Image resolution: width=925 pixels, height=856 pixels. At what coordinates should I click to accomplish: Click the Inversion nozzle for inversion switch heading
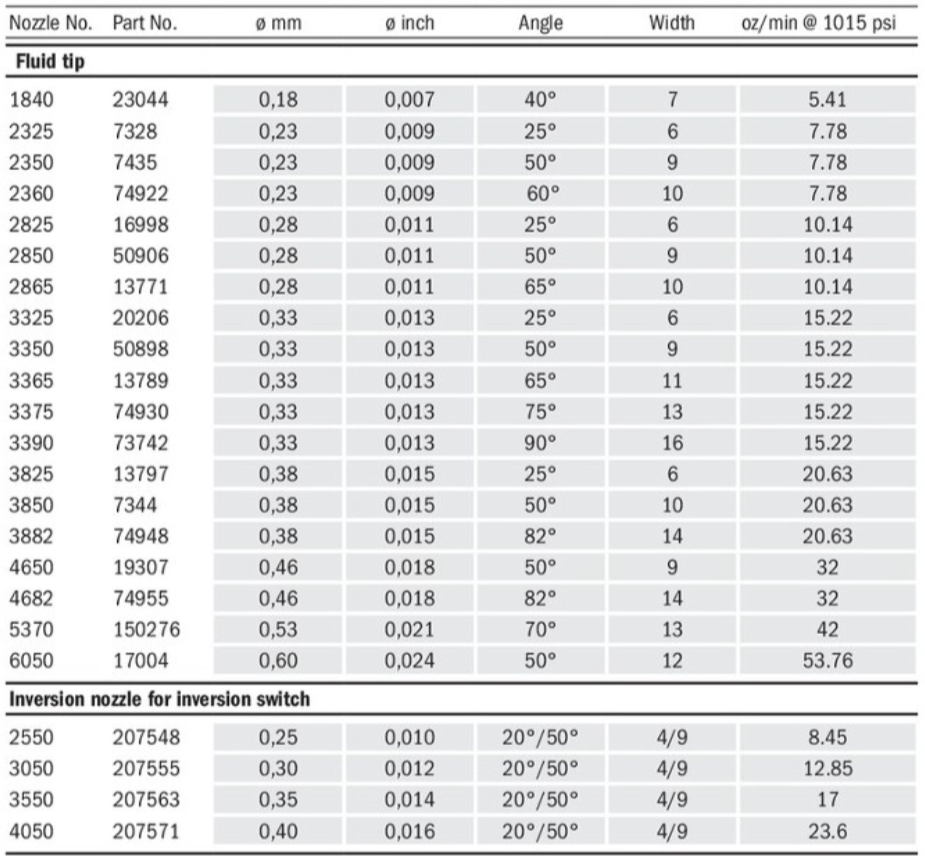tap(159, 698)
